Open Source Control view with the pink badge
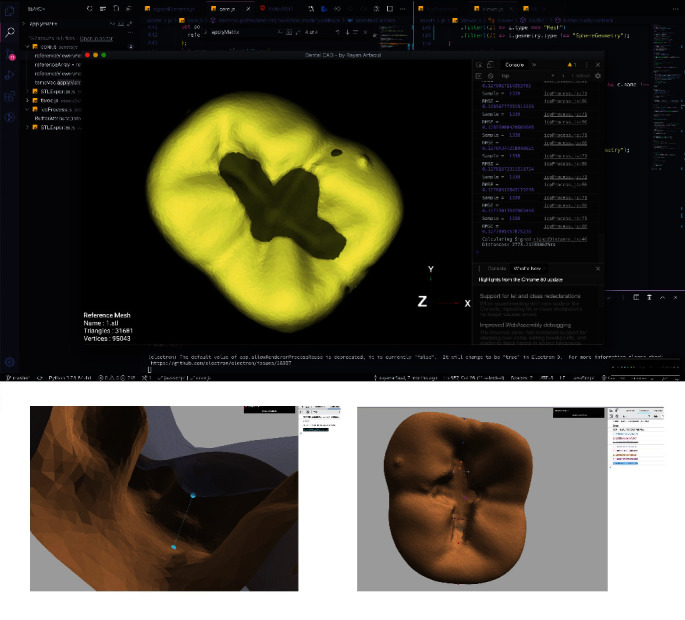Viewport: 685px width, 620px height. pos(10,54)
